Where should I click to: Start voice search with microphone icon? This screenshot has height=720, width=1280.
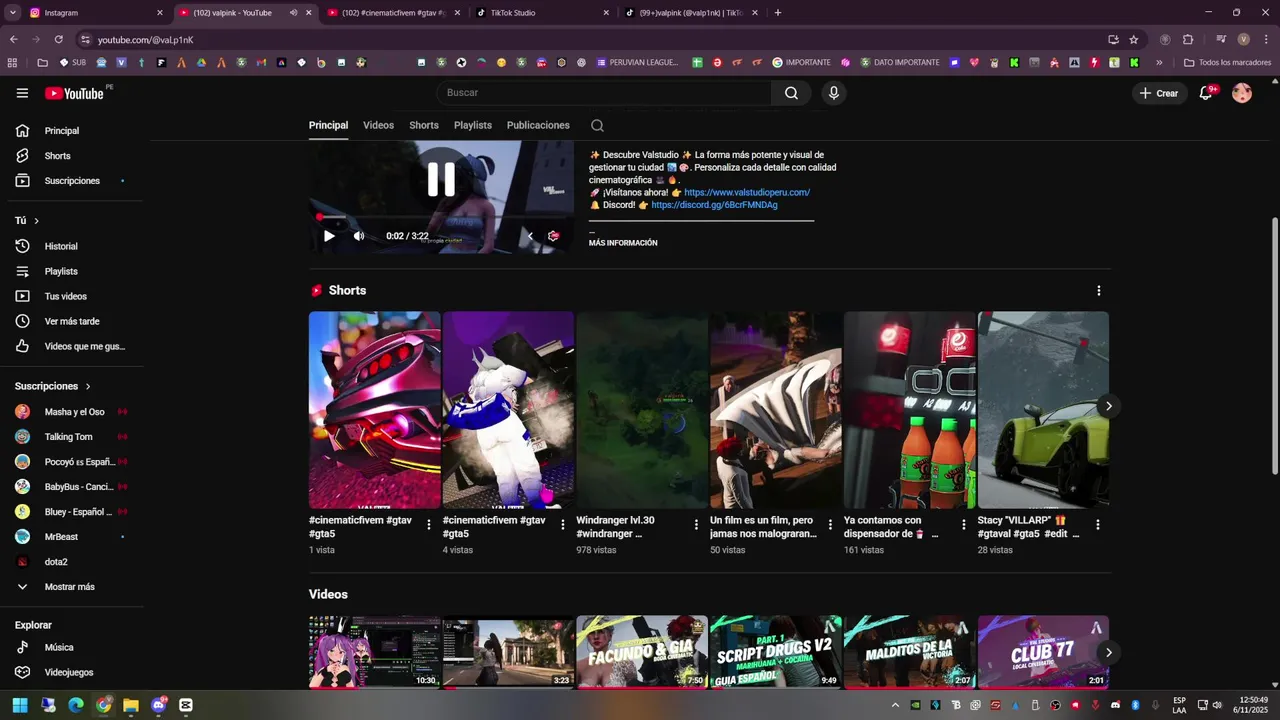click(833, 93)
